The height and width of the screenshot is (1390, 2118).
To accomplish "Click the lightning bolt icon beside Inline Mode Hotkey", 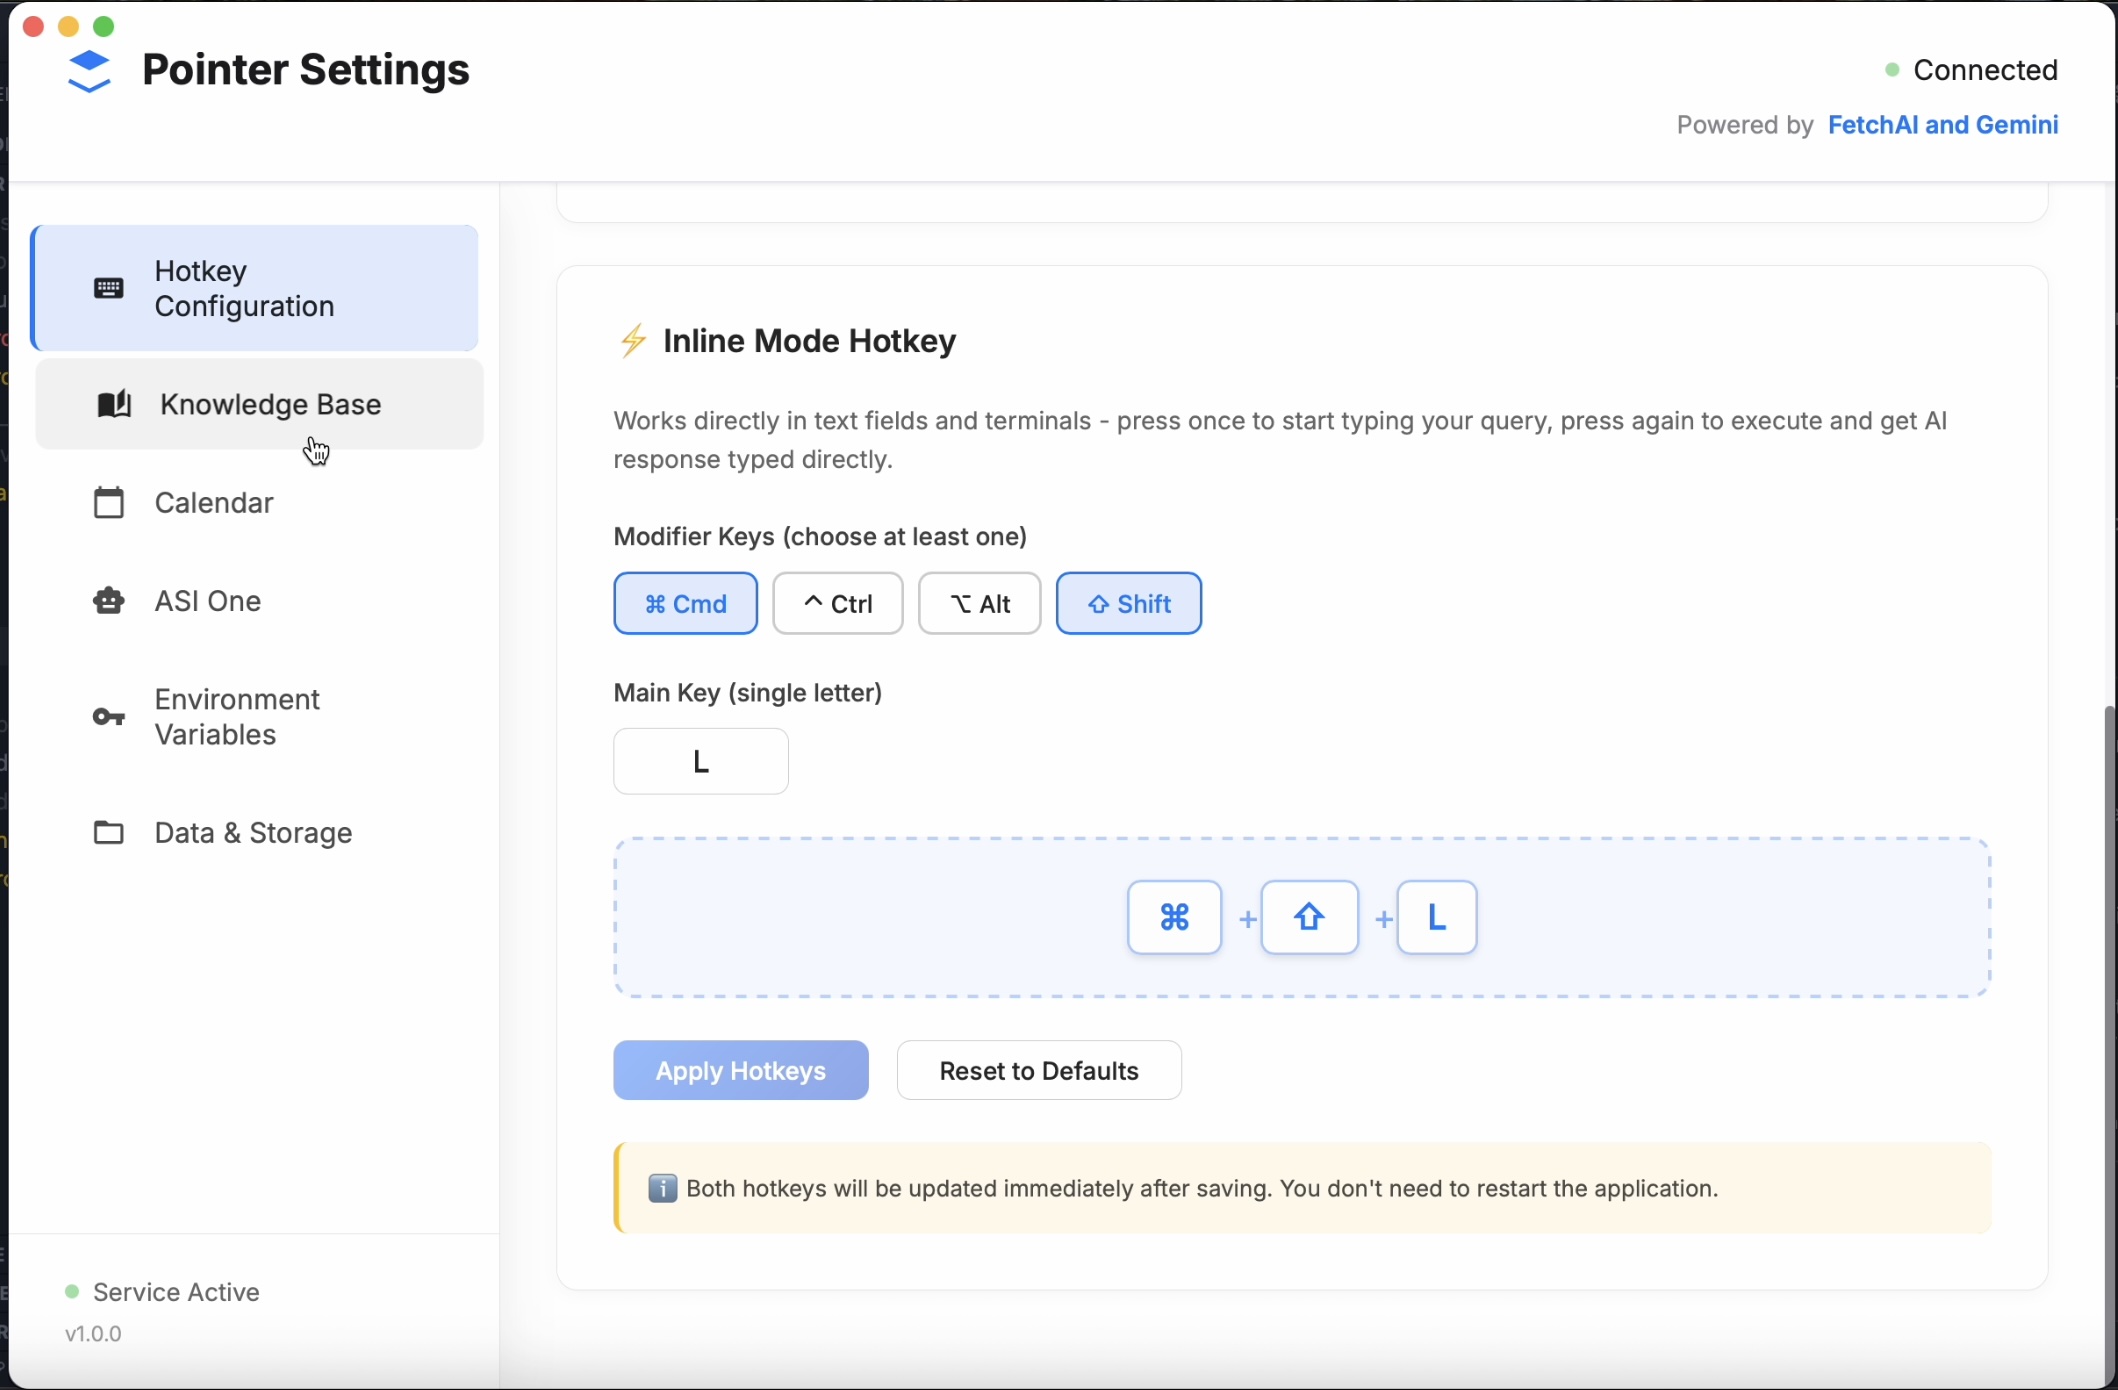I will click(x=633, y=341).
